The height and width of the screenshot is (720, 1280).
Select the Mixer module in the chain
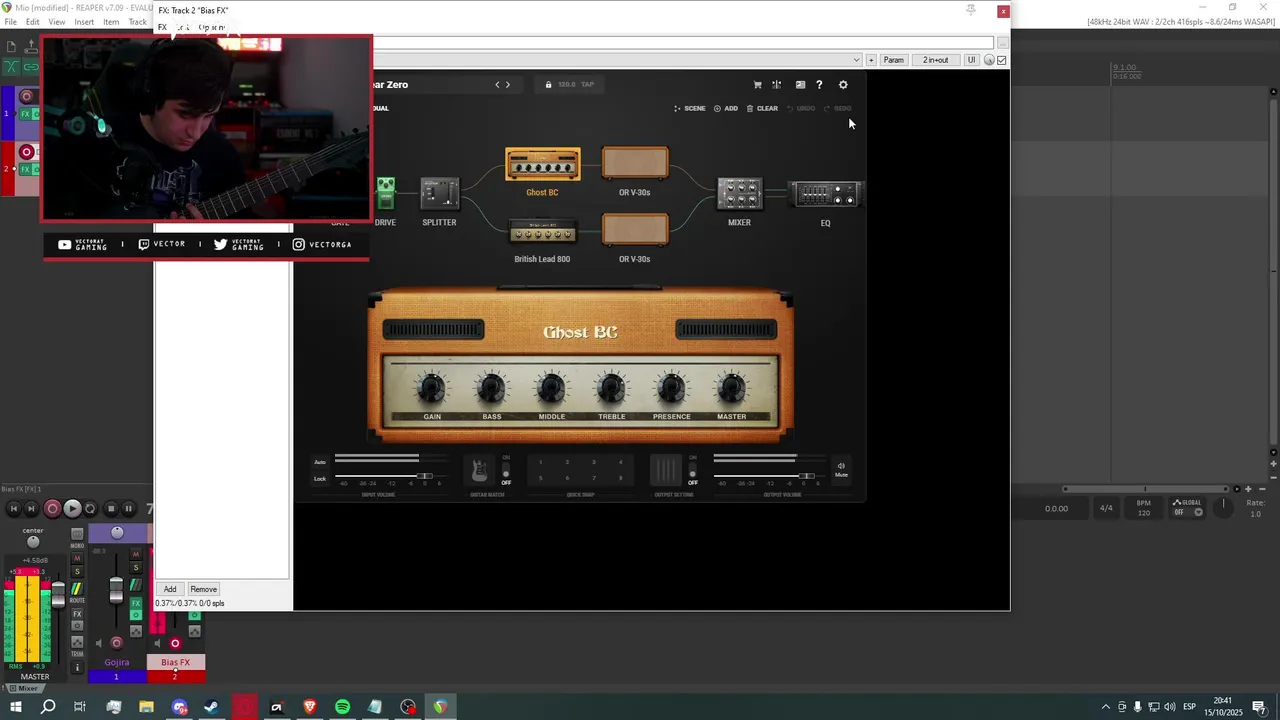[739, 194]
